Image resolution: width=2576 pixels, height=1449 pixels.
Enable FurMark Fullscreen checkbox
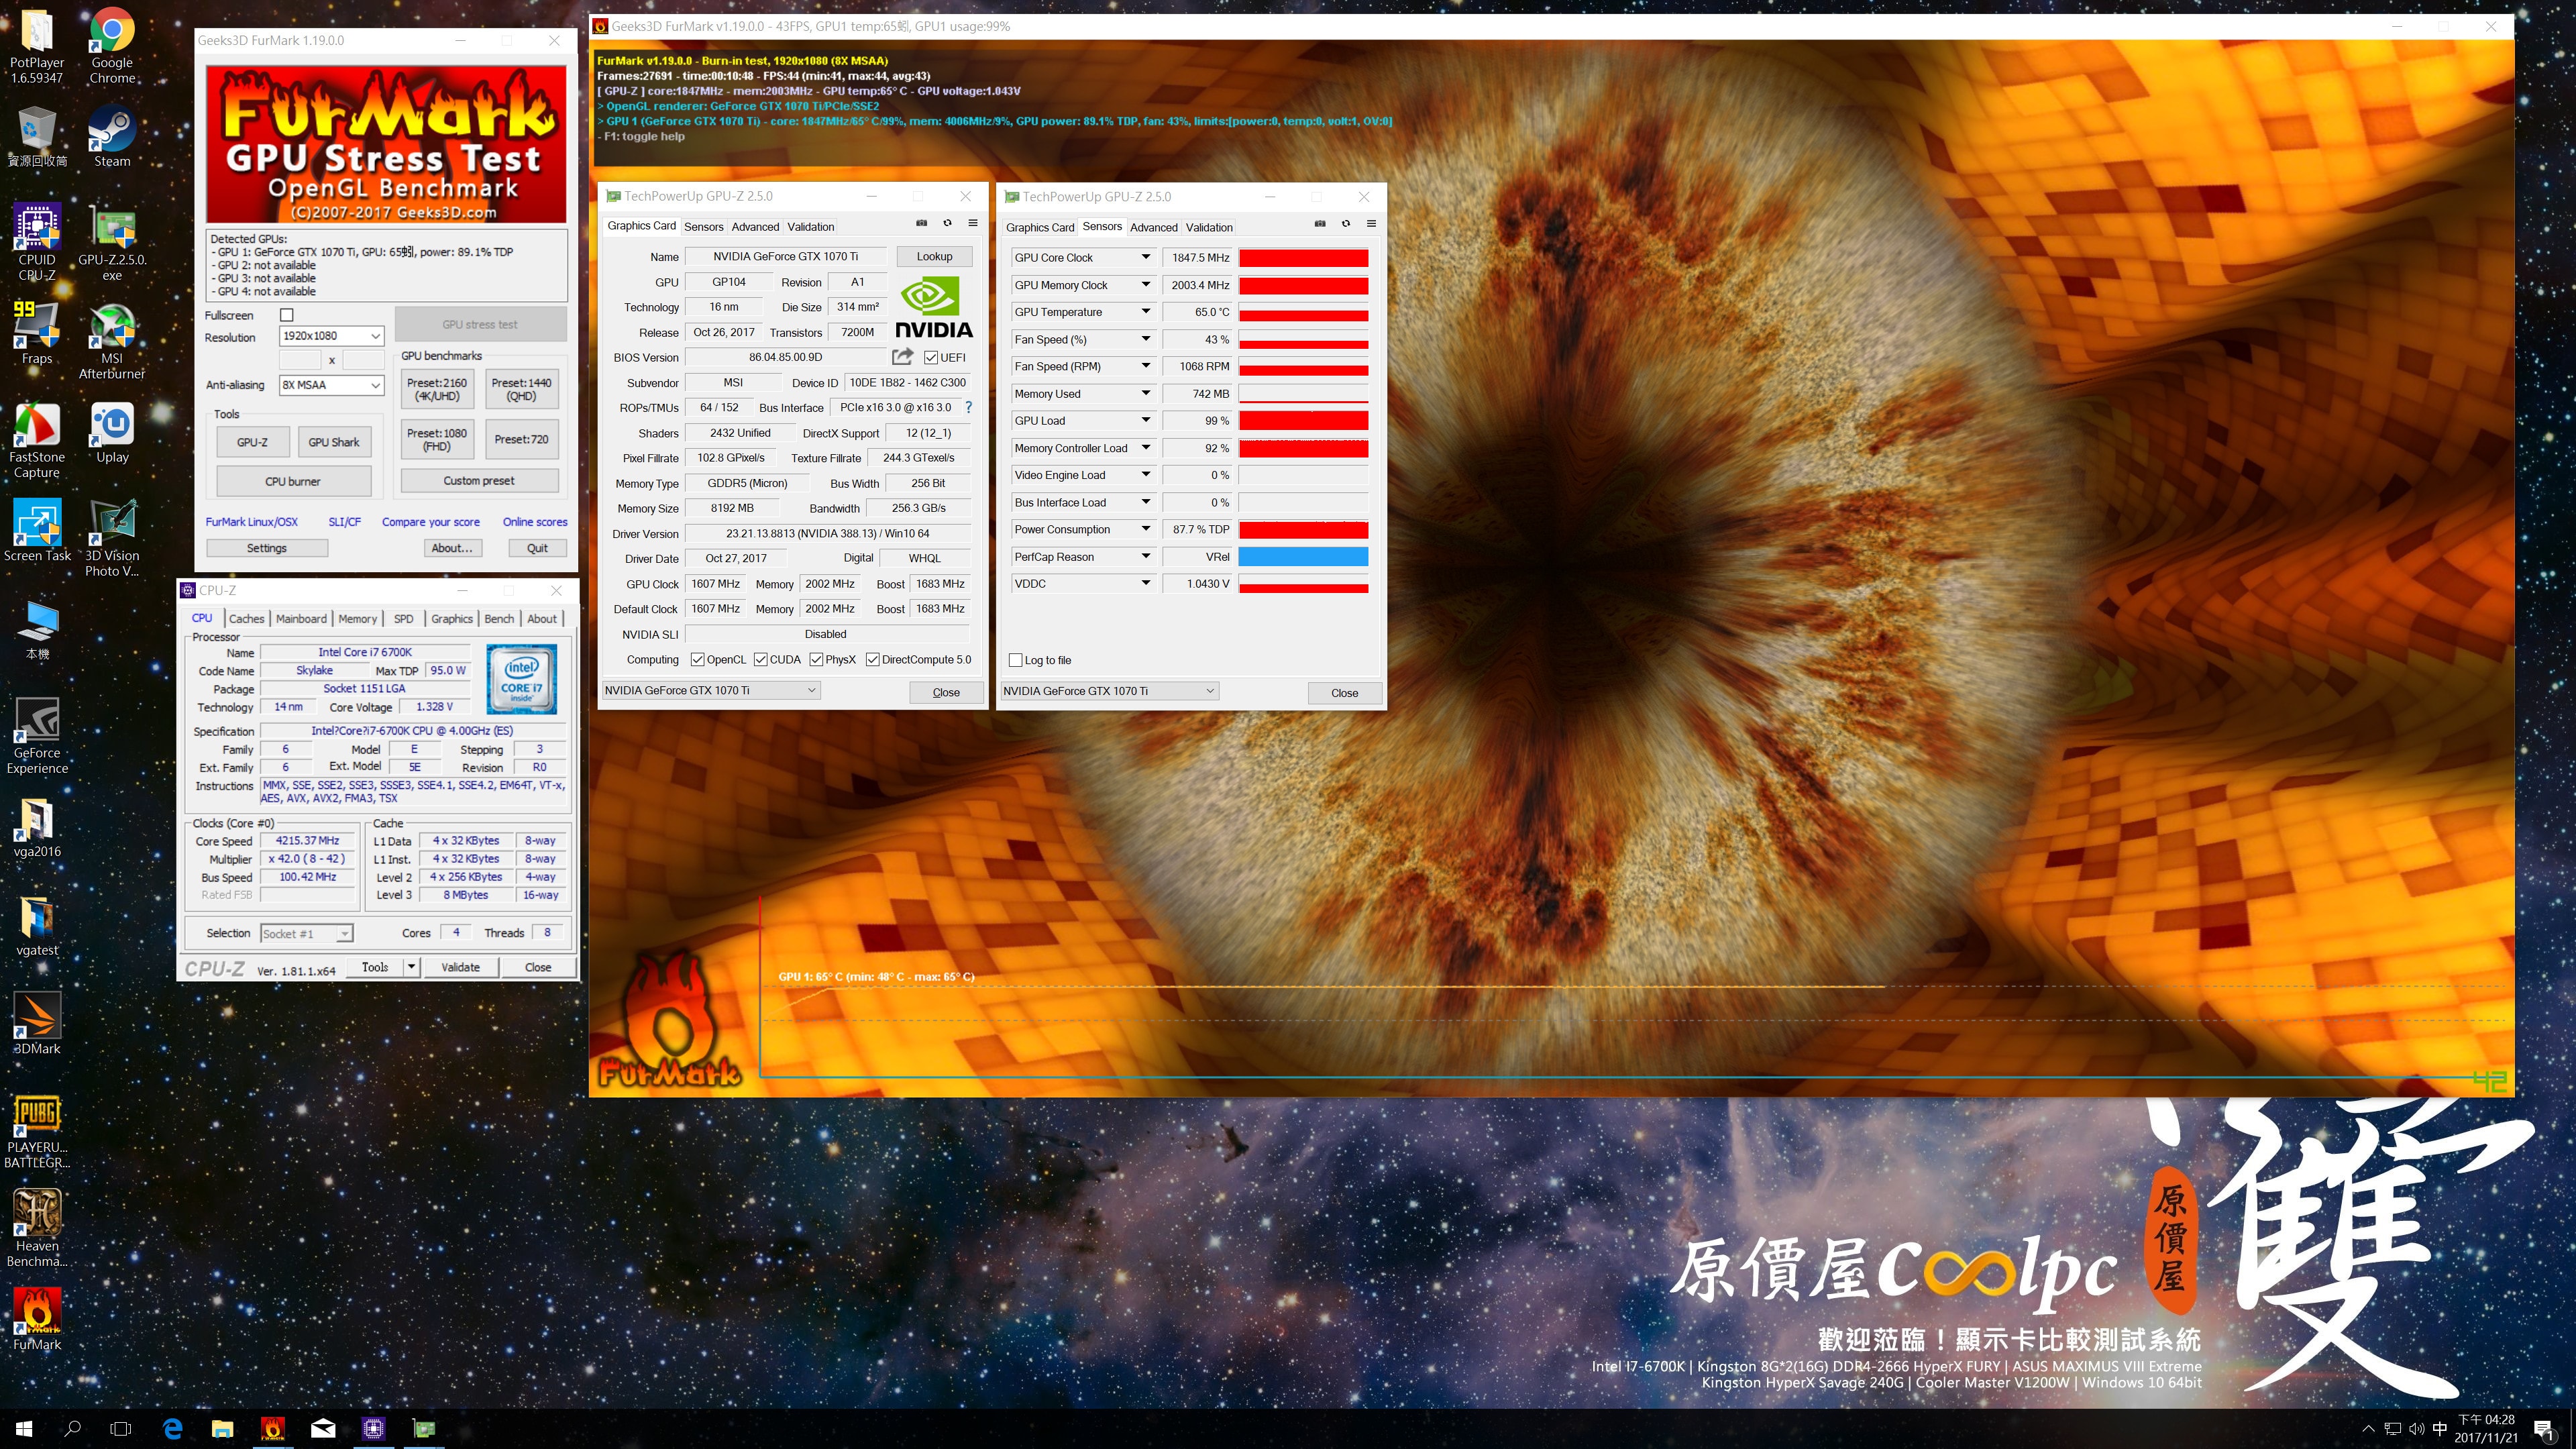coord(287,315)
